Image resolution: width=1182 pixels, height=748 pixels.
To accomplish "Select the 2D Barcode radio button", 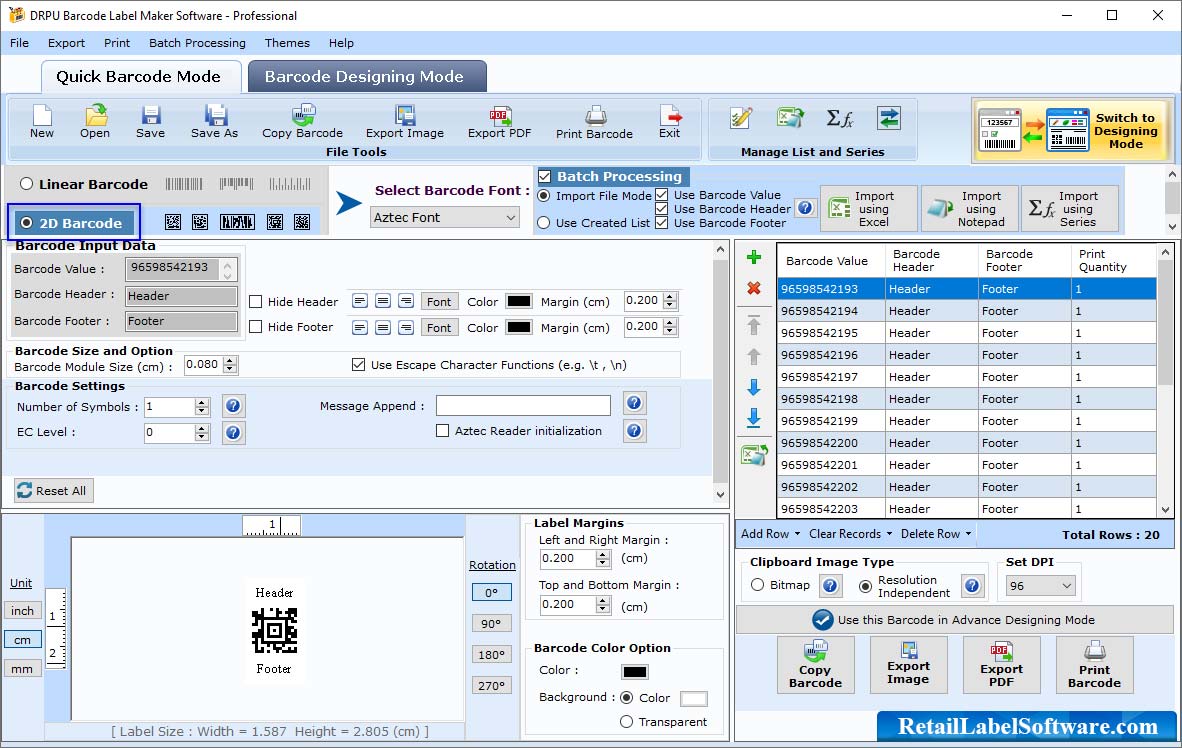I will coord(26,223).
